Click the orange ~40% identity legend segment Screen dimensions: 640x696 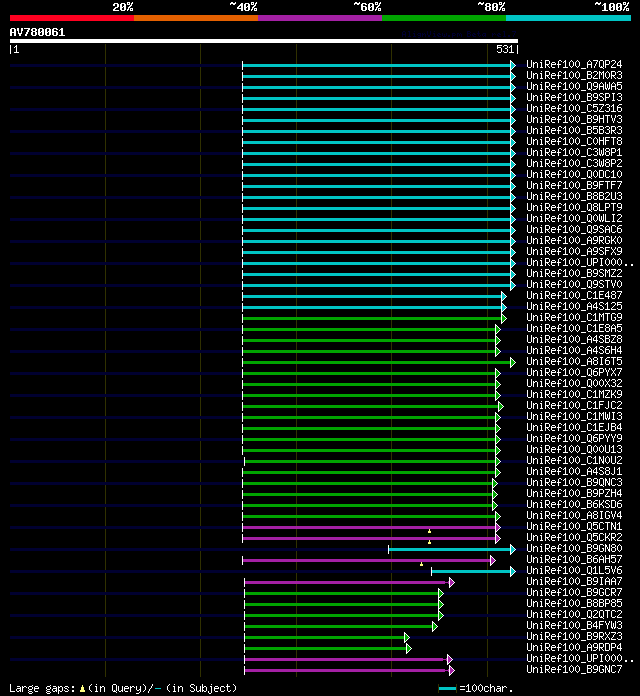[x=196, y=18]
